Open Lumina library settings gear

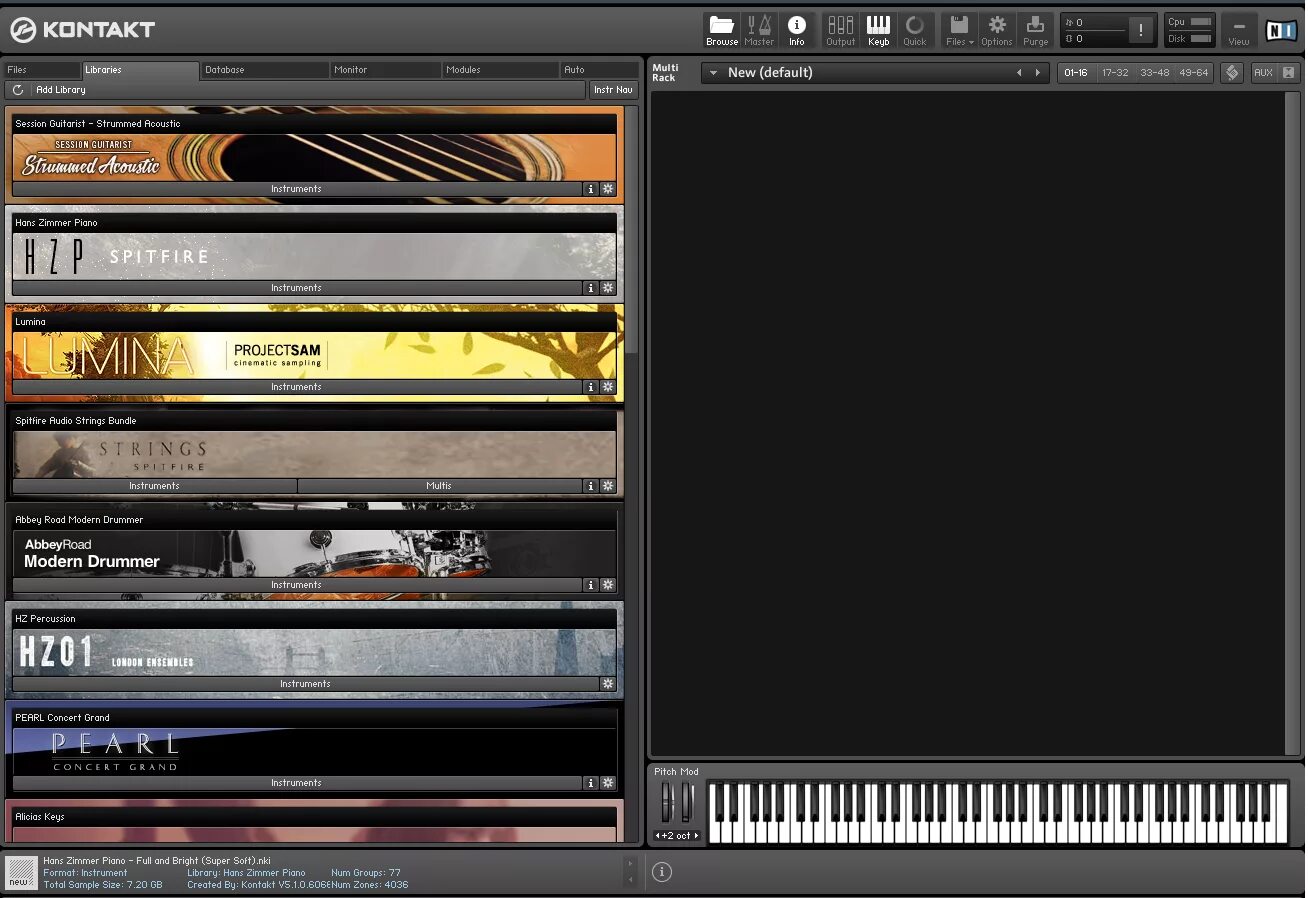click(607, 387)
